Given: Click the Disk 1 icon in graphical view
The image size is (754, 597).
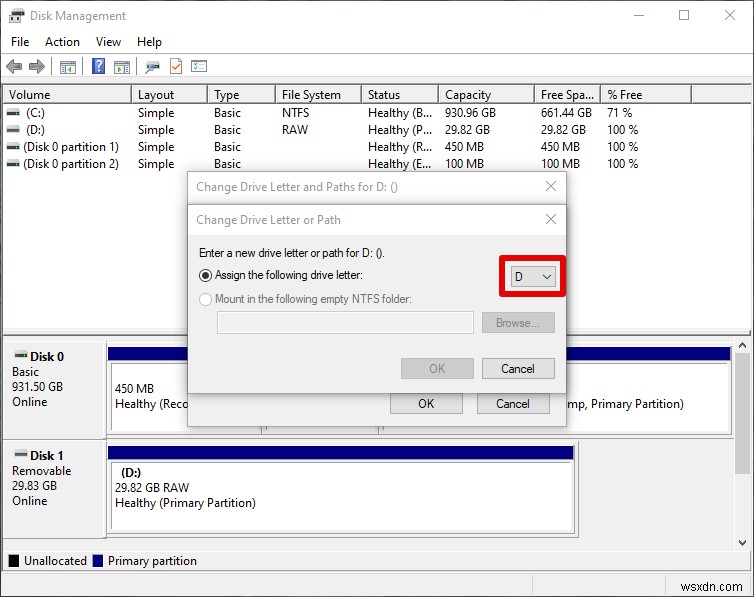Looking at the screenshot, I should (x=21, y=454).
